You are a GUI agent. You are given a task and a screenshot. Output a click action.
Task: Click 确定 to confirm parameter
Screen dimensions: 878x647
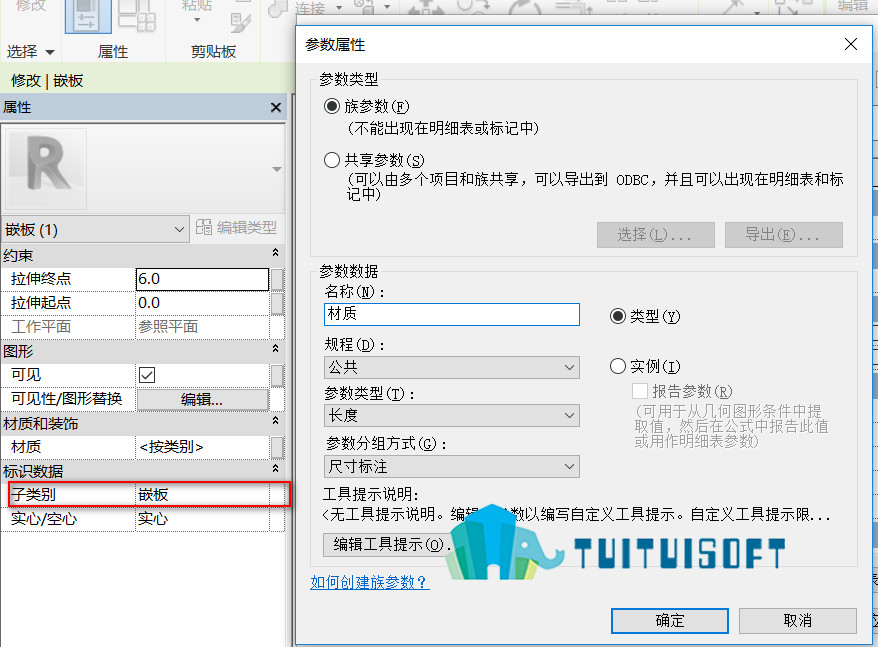pos(670,621)
